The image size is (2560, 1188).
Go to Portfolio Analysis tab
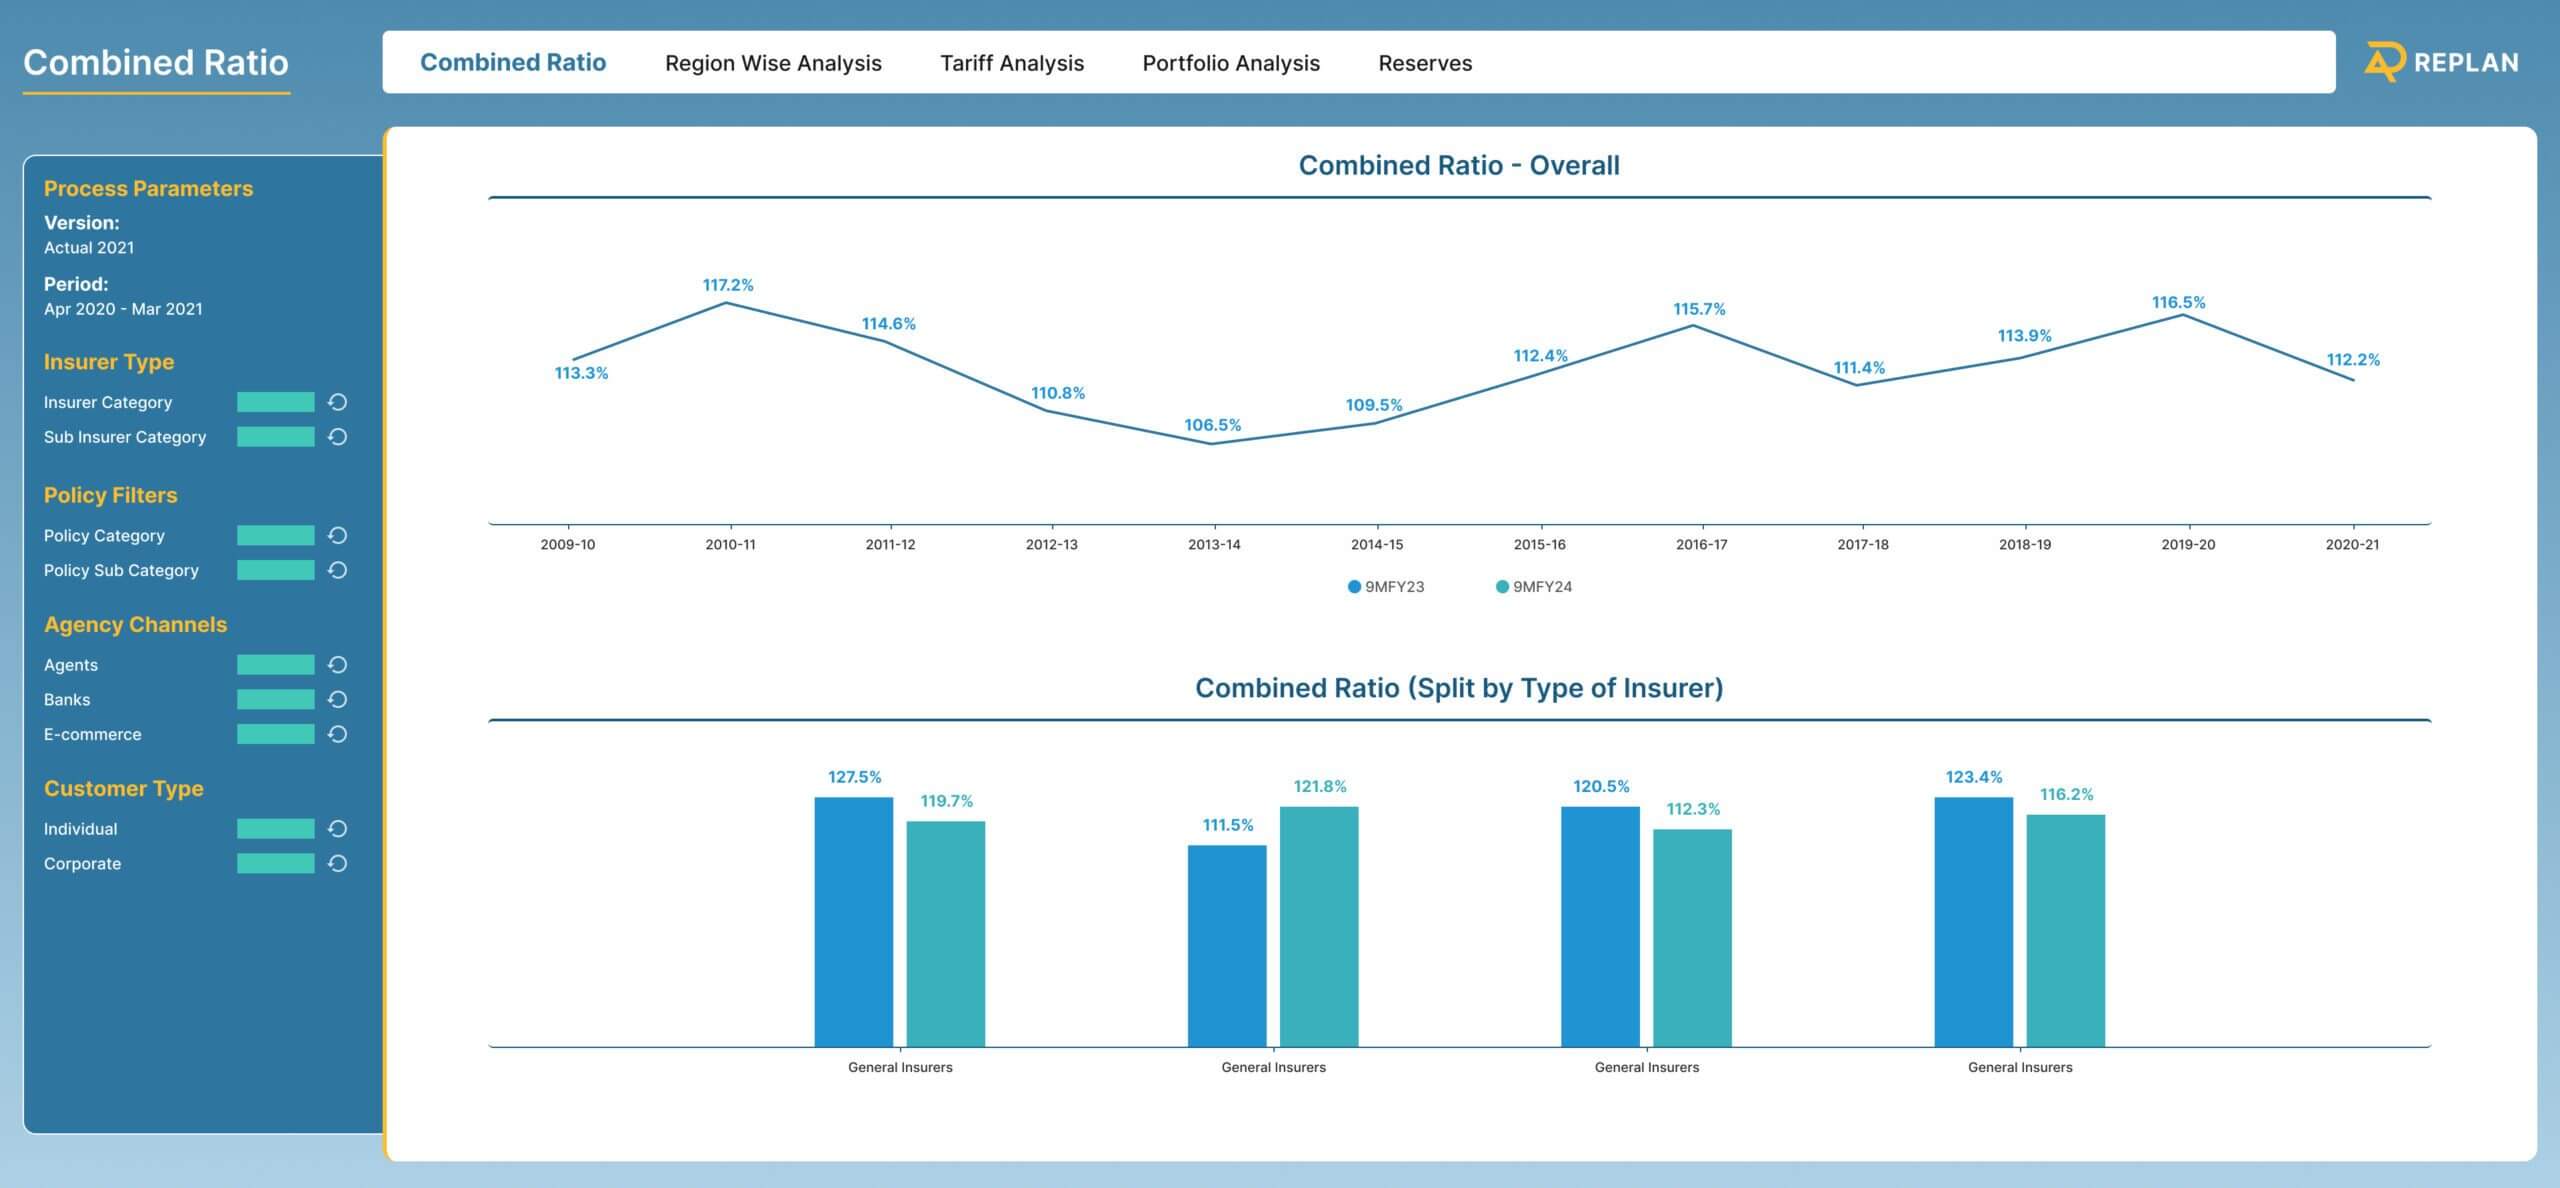[x=1230, y=63]
